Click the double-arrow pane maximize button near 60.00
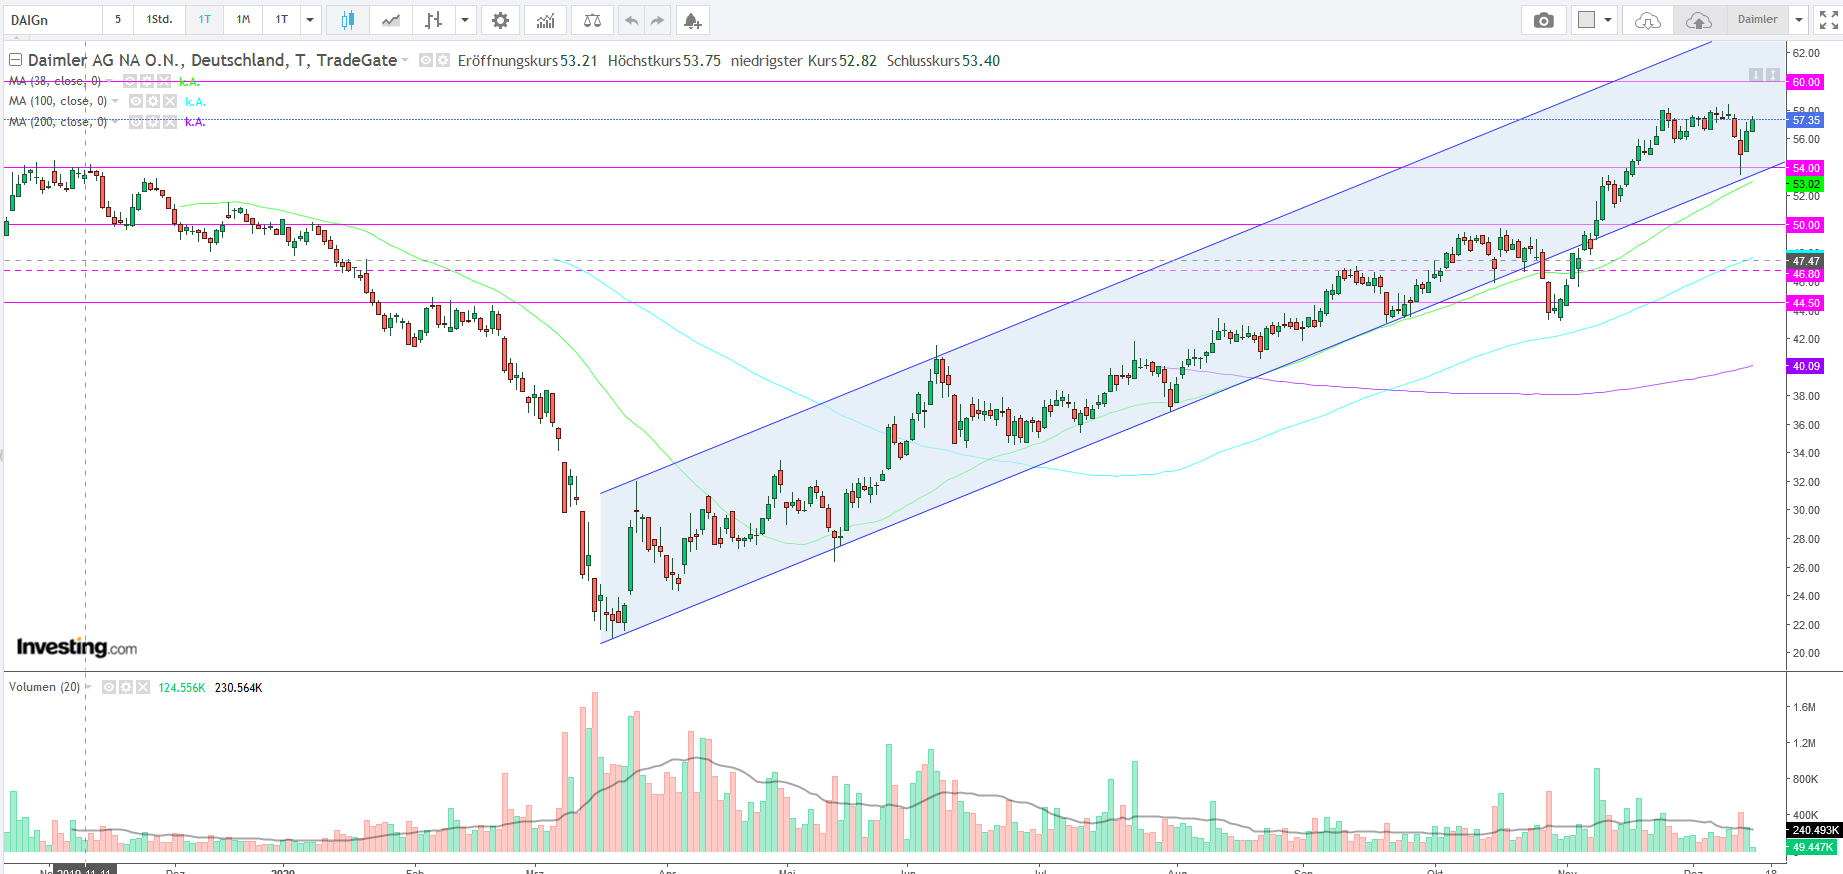 1773,75
